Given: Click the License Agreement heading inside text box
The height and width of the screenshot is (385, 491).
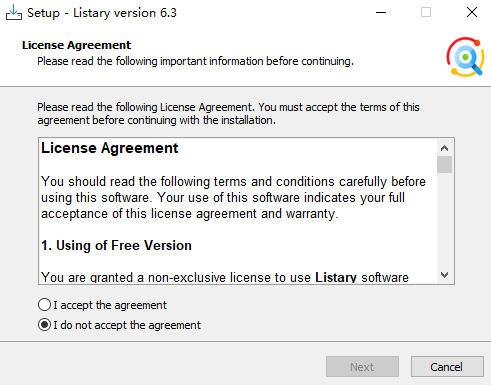Looking at the screenshot, I should pyautogui.click(x=110, y=148).
